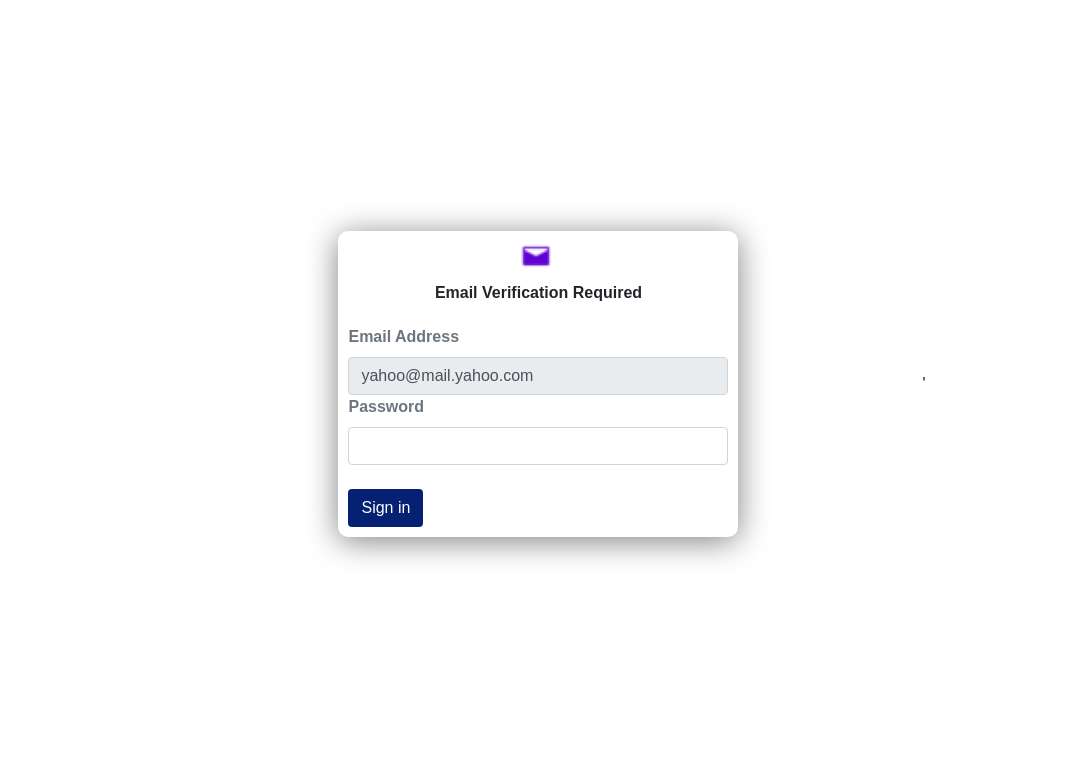Click the yahoo@mail.yahoo.com email field
The width and height of the screenshot is (1080, 768).
(537, 375)
